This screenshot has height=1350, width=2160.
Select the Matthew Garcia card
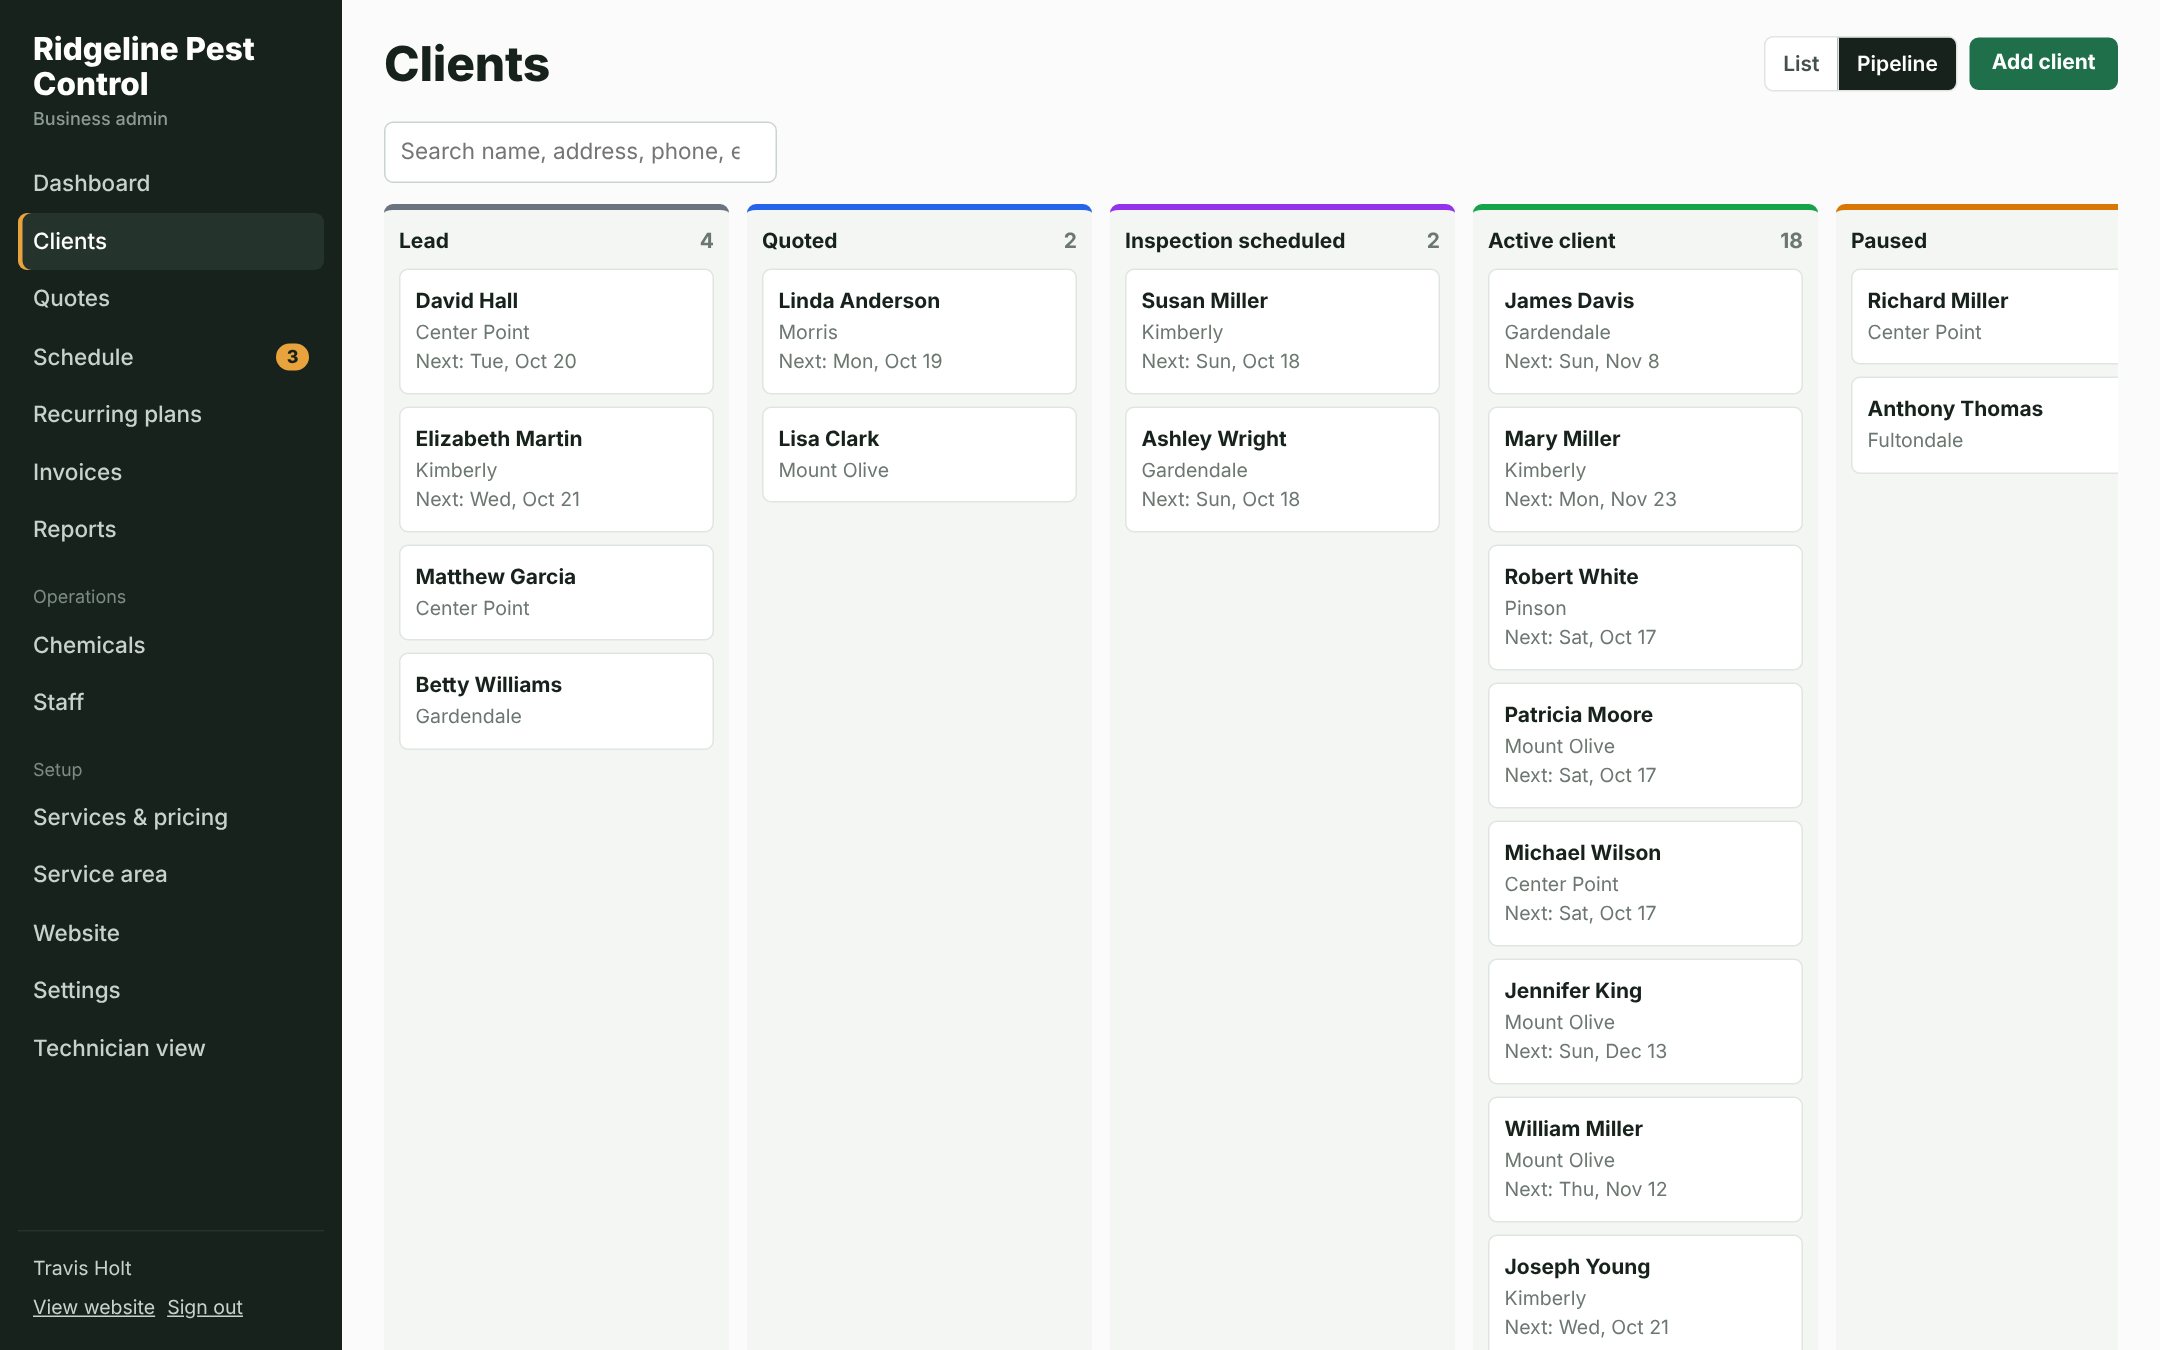click(x=556, y=592)
